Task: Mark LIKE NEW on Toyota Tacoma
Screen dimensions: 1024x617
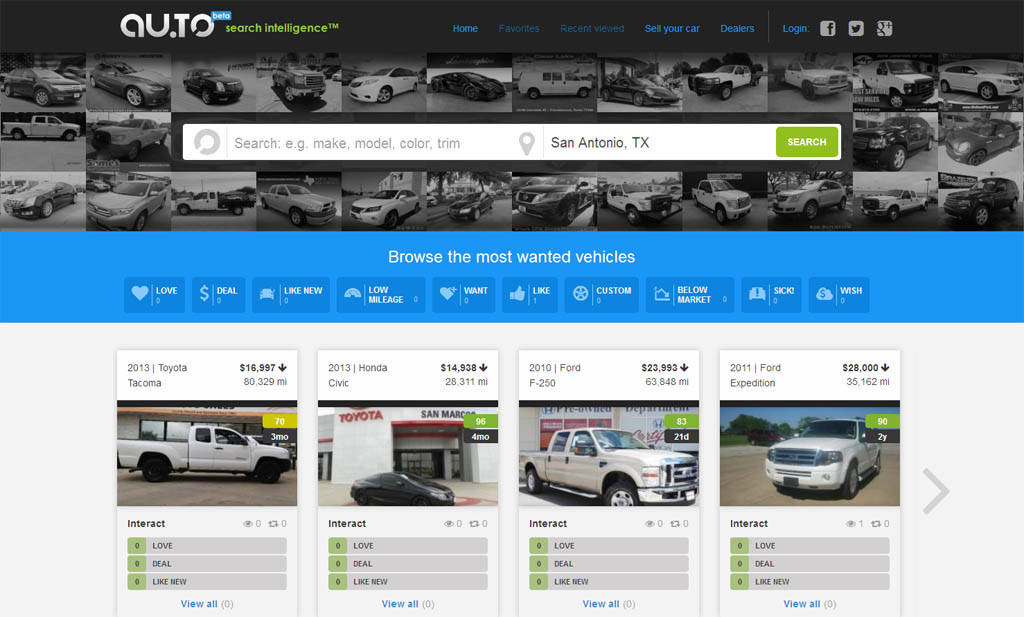Action: coord(207,582)
